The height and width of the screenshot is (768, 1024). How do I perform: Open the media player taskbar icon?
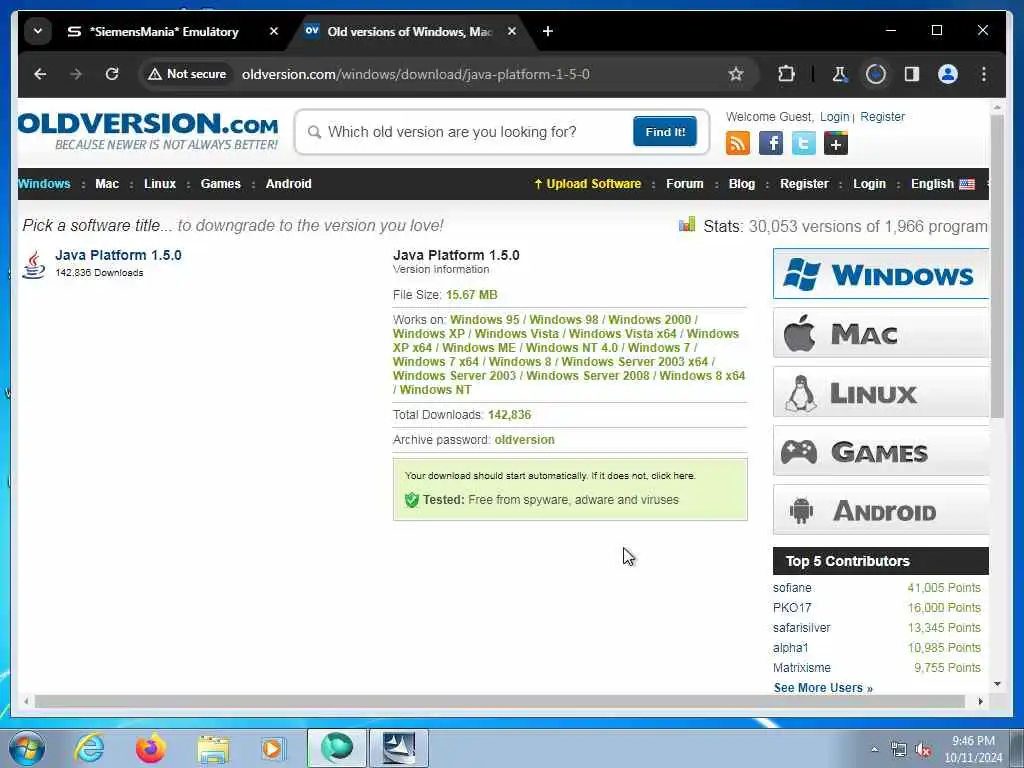click(272, 748)
